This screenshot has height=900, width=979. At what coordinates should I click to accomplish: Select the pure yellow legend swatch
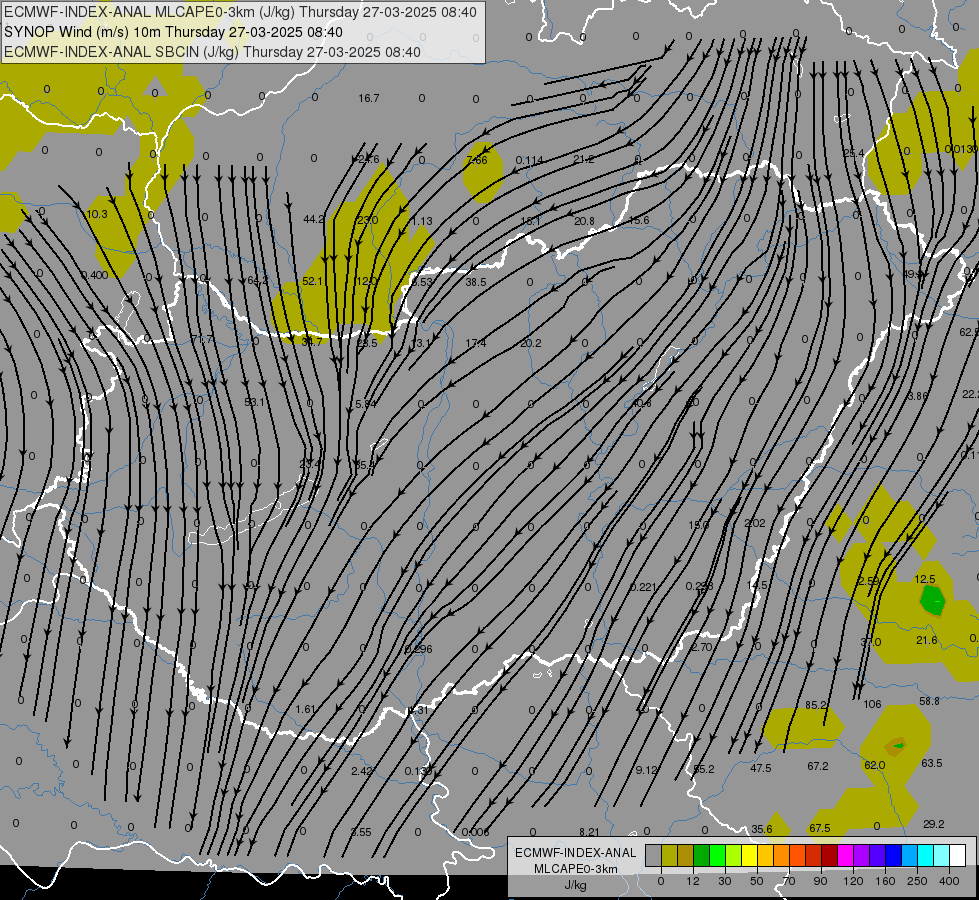pyautogui.click(x=750, y=855)
